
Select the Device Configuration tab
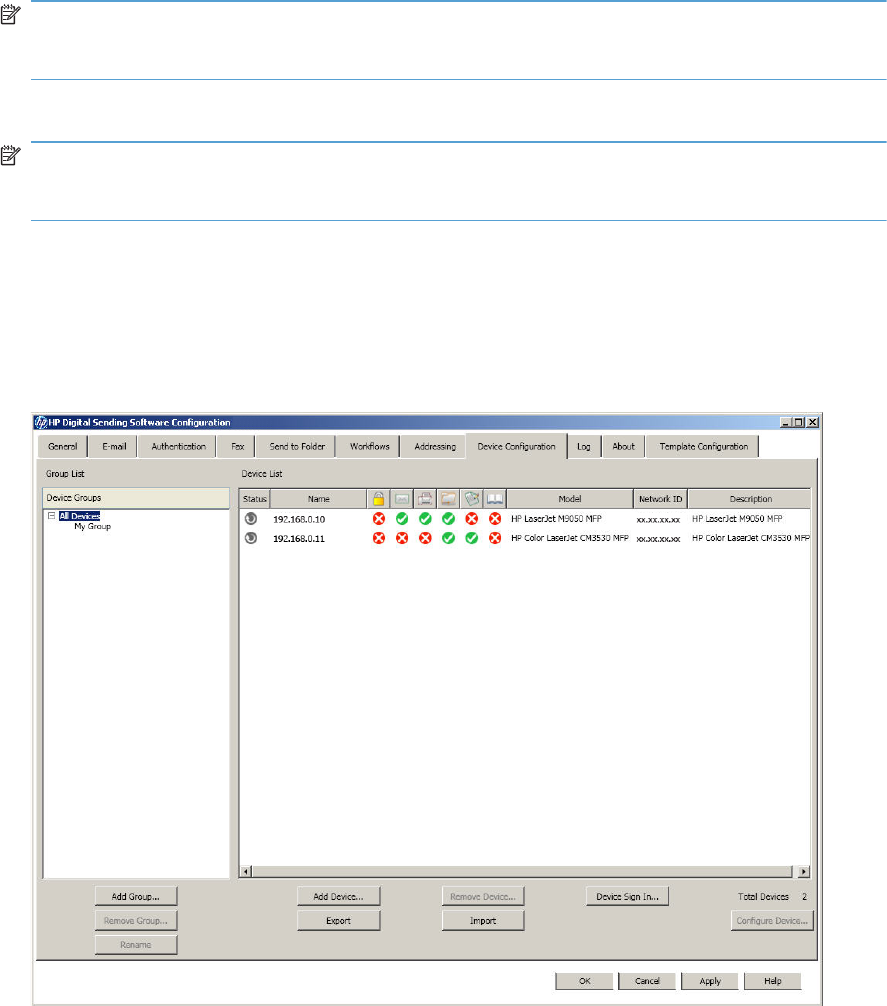pyautogui.click(x=516, y=447)
